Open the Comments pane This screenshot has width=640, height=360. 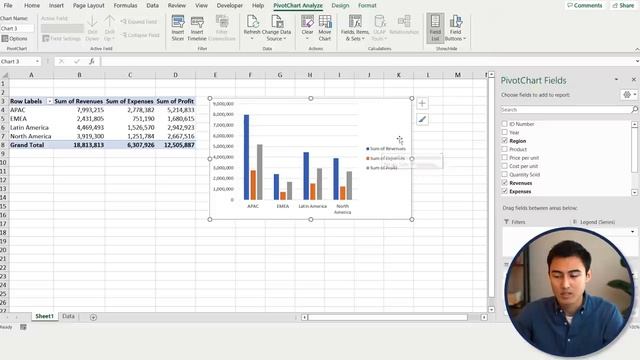tap(584, 5)
